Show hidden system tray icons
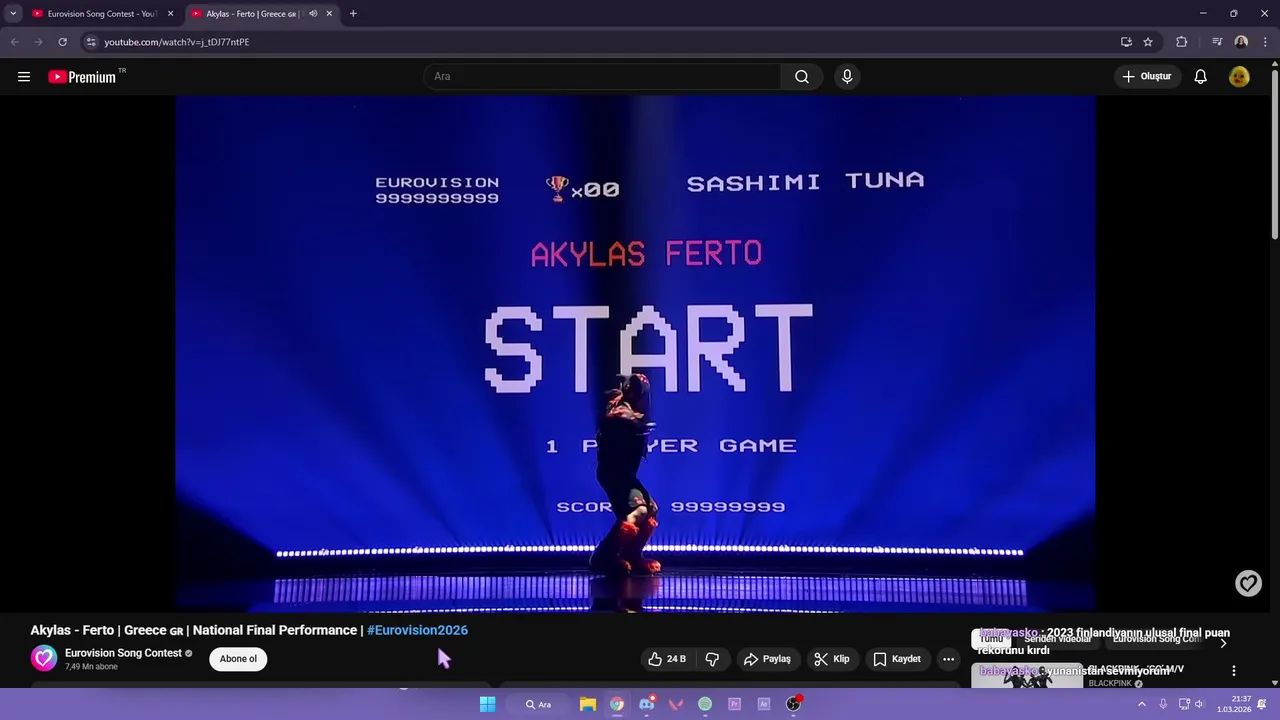 [x=1141, y=704]
